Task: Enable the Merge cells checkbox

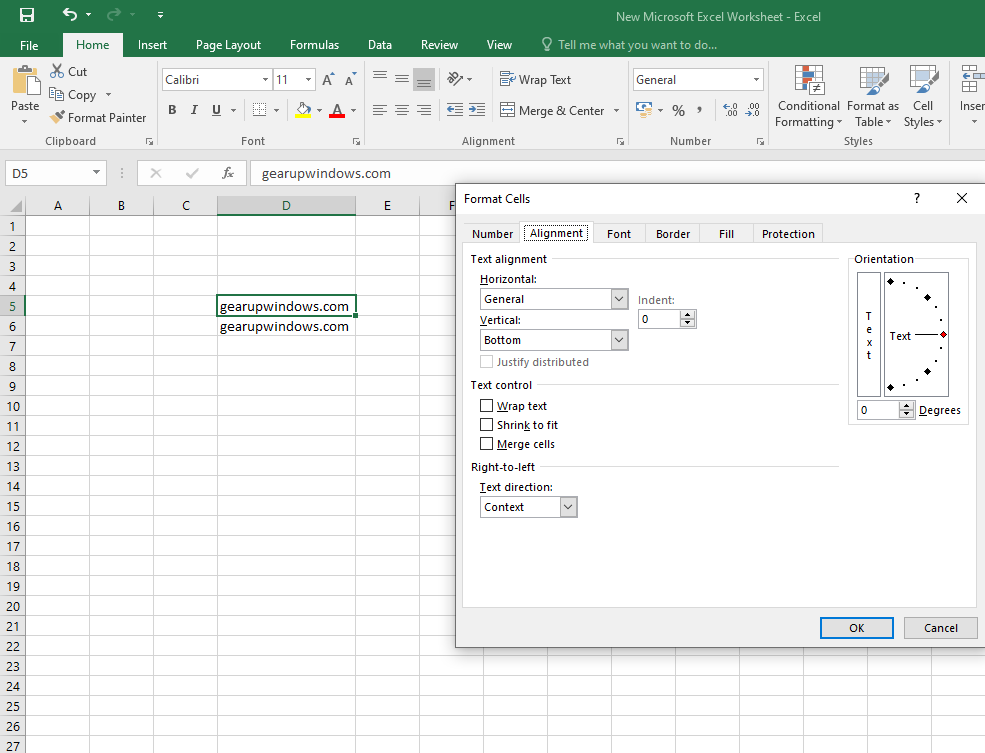Action: pyautogui.click(x=486, y=443)
